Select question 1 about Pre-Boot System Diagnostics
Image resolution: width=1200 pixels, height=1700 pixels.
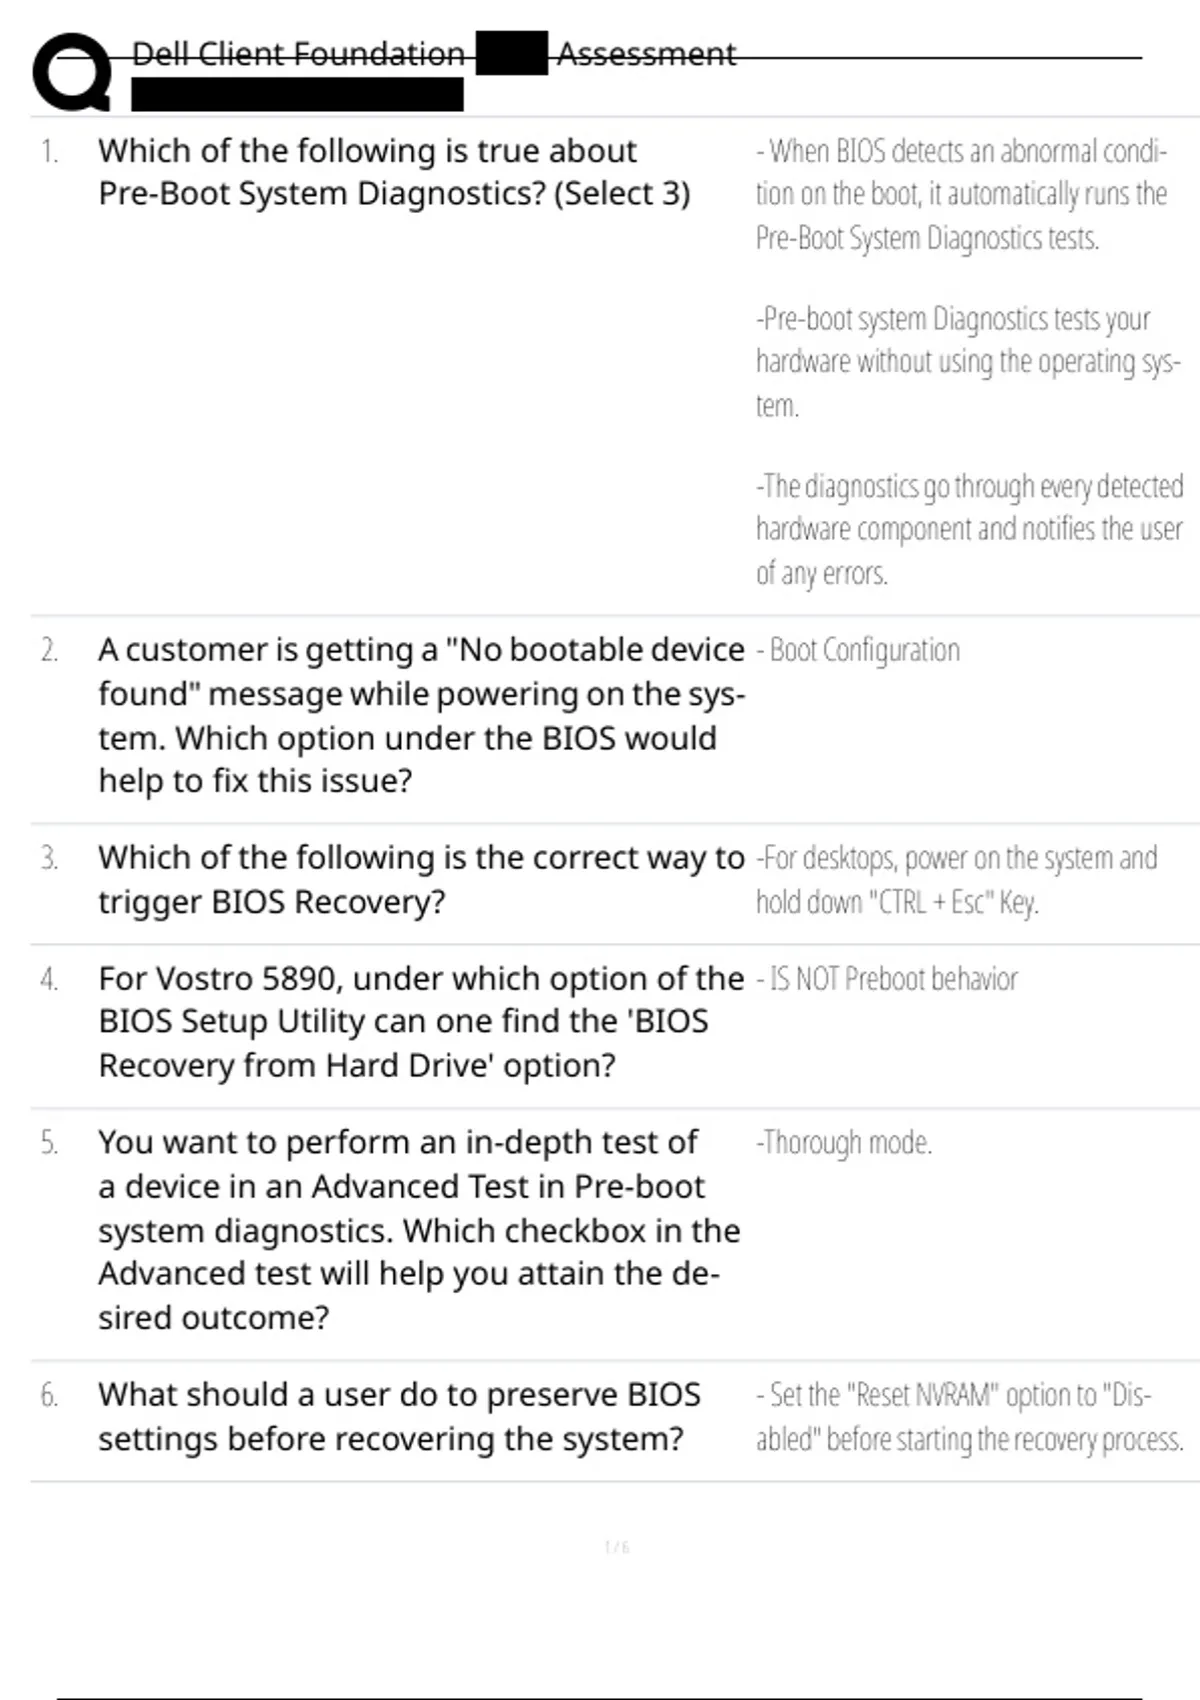click(394, 172)
